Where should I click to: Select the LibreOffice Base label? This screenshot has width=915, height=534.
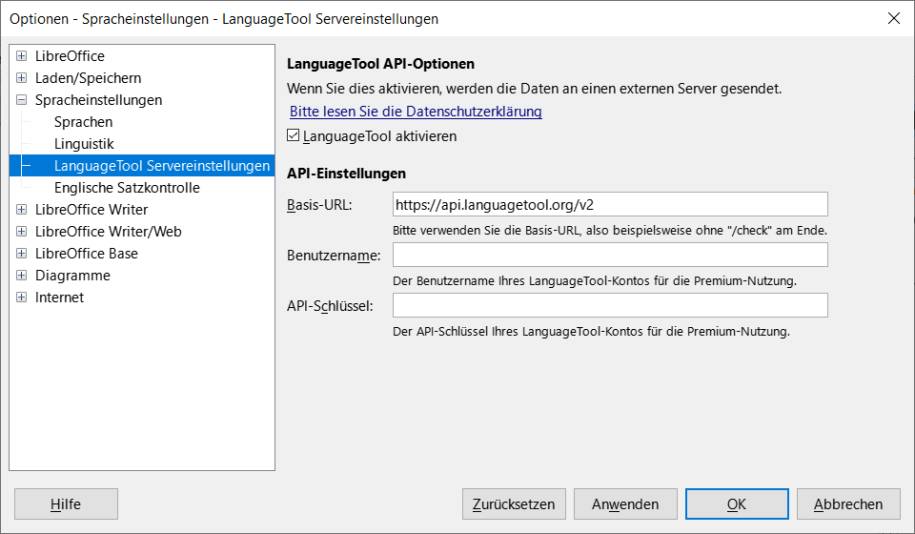pyautogui.click(x=86, y=253)
